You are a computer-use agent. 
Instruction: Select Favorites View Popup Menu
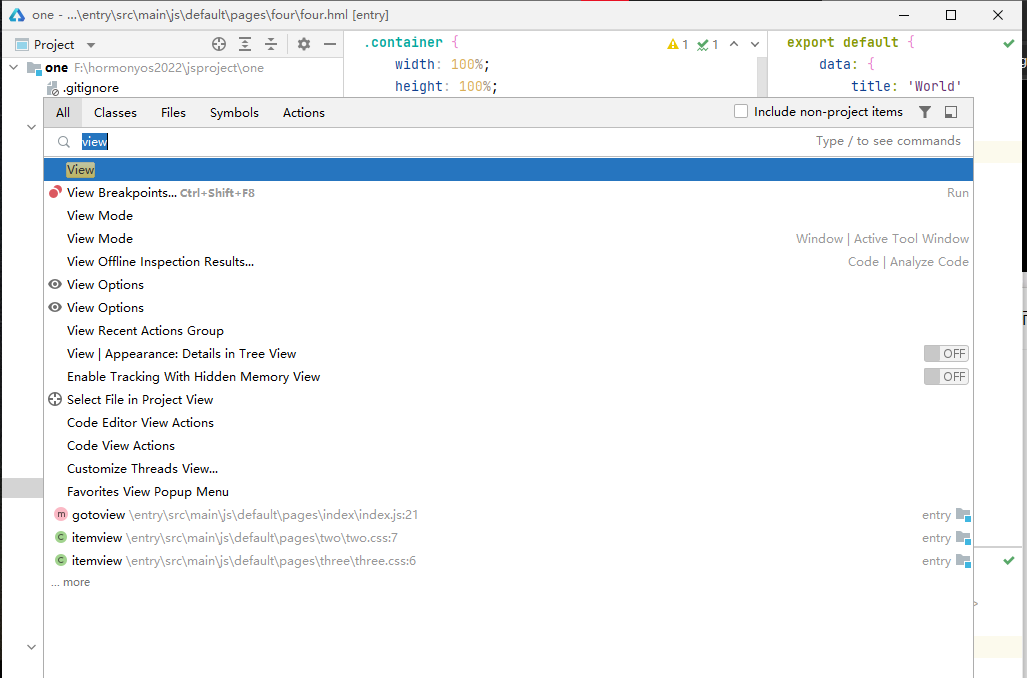(x=508, y=491)
